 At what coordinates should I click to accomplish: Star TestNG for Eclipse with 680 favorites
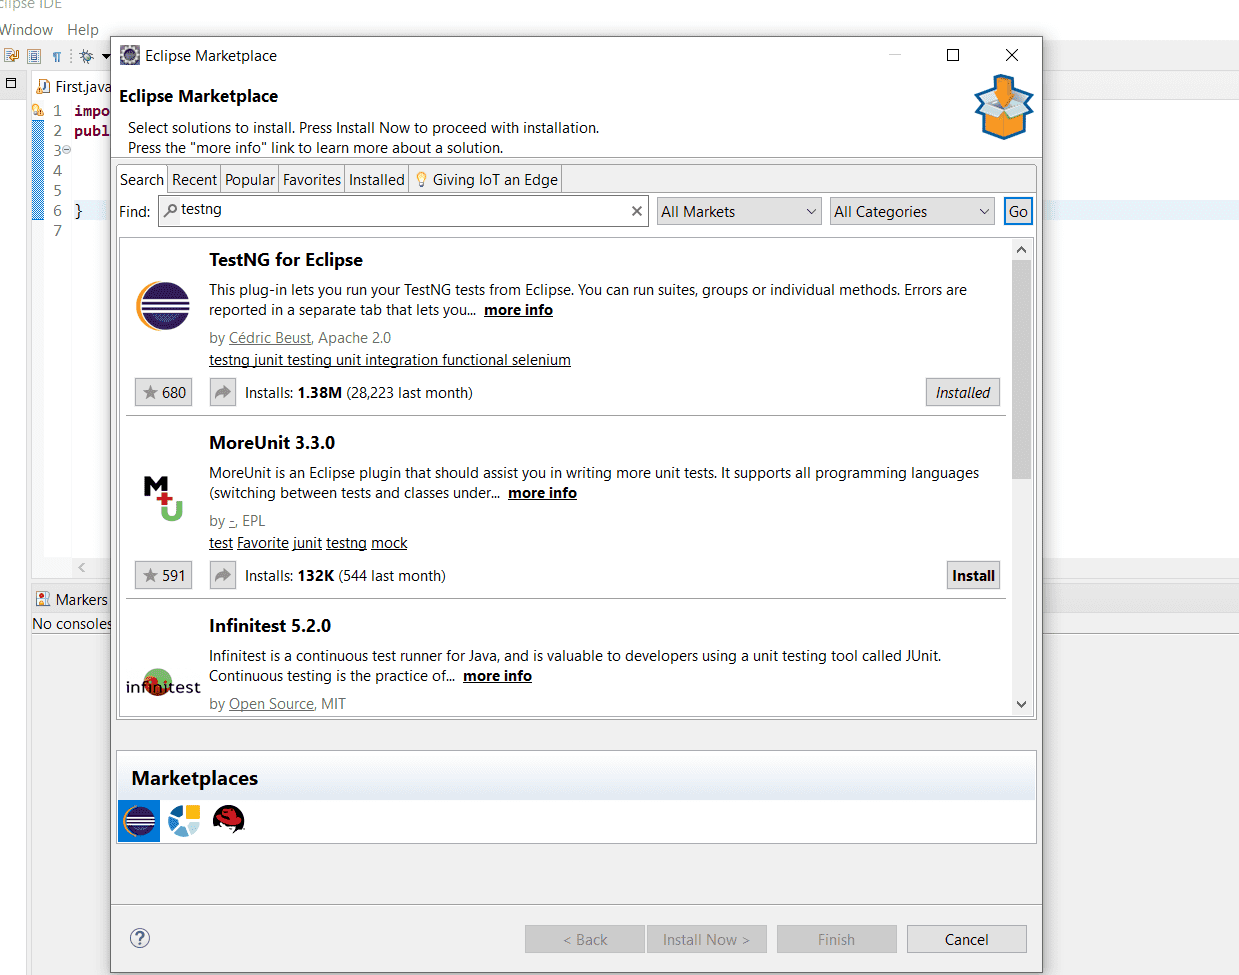163,392
